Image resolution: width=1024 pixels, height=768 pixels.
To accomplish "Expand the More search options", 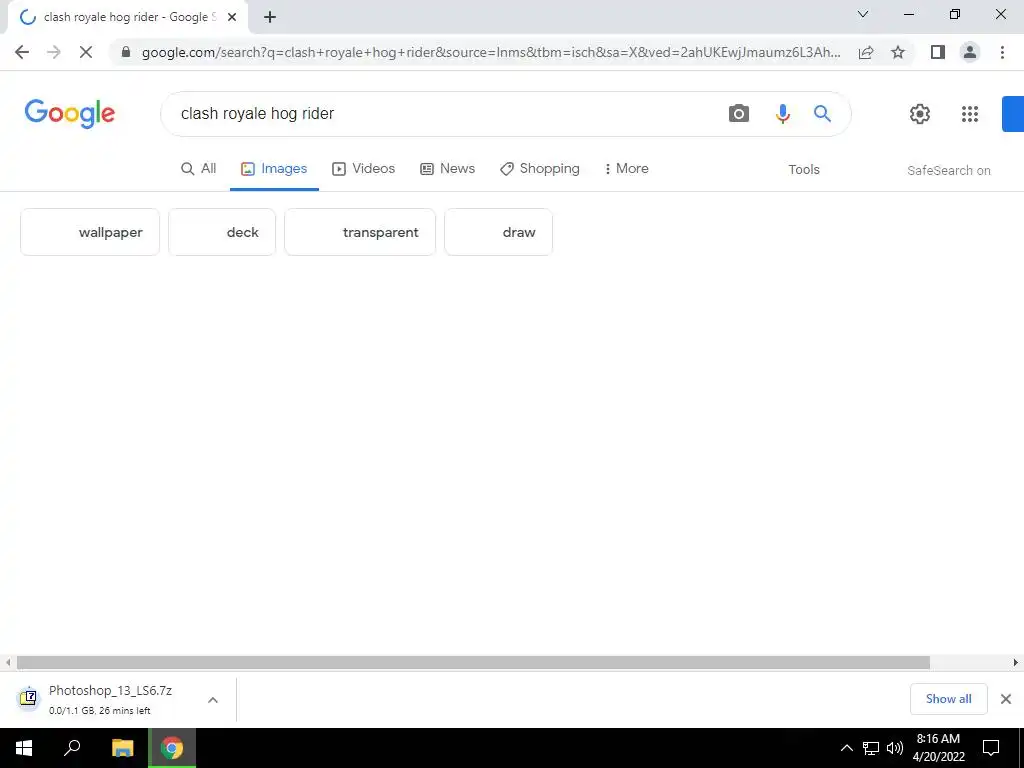I will click(626, 168).
